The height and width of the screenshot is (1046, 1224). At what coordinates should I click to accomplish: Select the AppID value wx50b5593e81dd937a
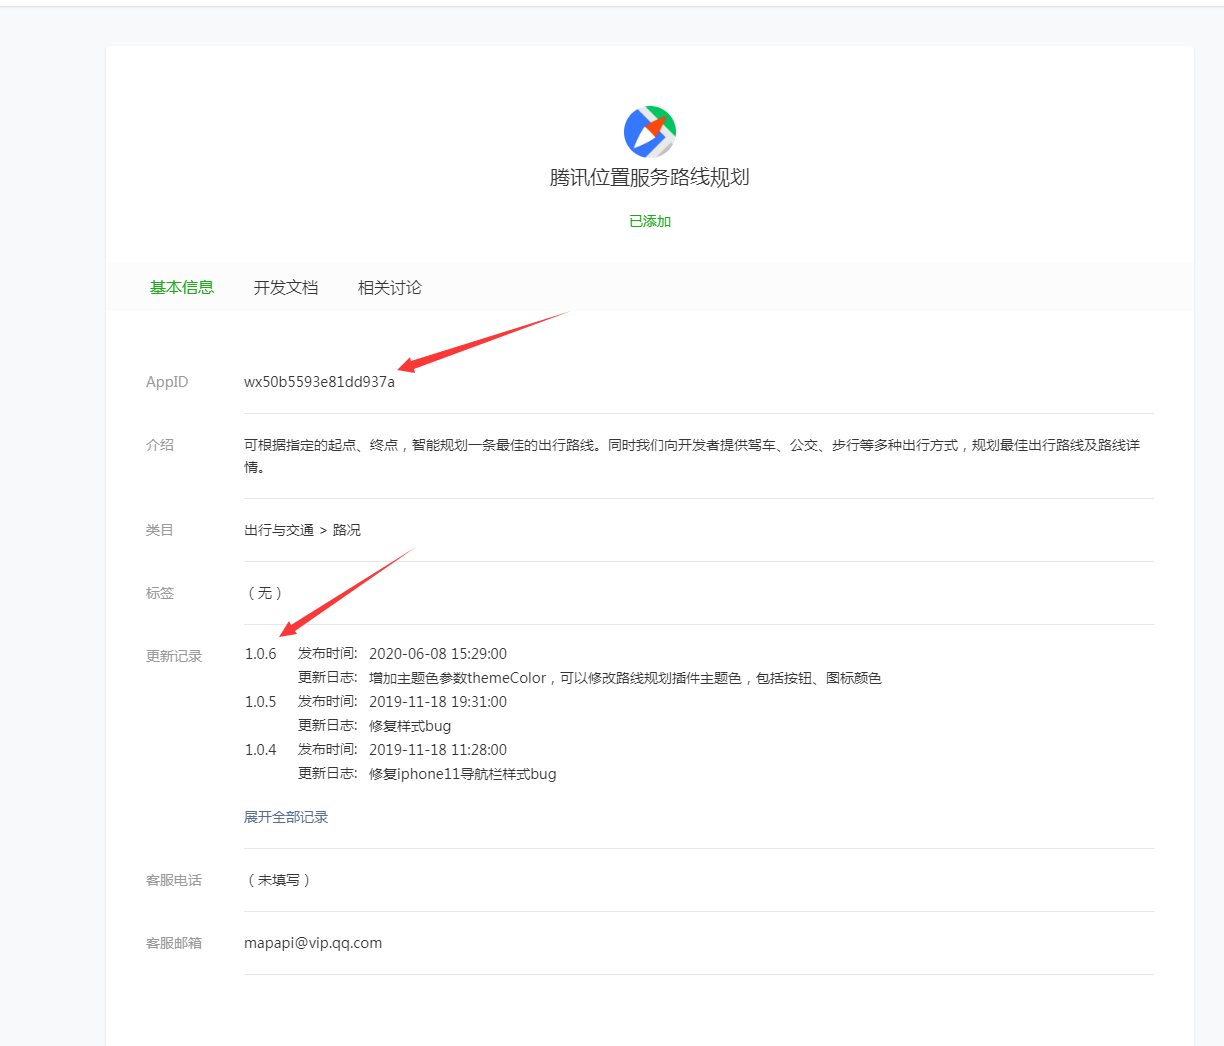pos(319,382)
